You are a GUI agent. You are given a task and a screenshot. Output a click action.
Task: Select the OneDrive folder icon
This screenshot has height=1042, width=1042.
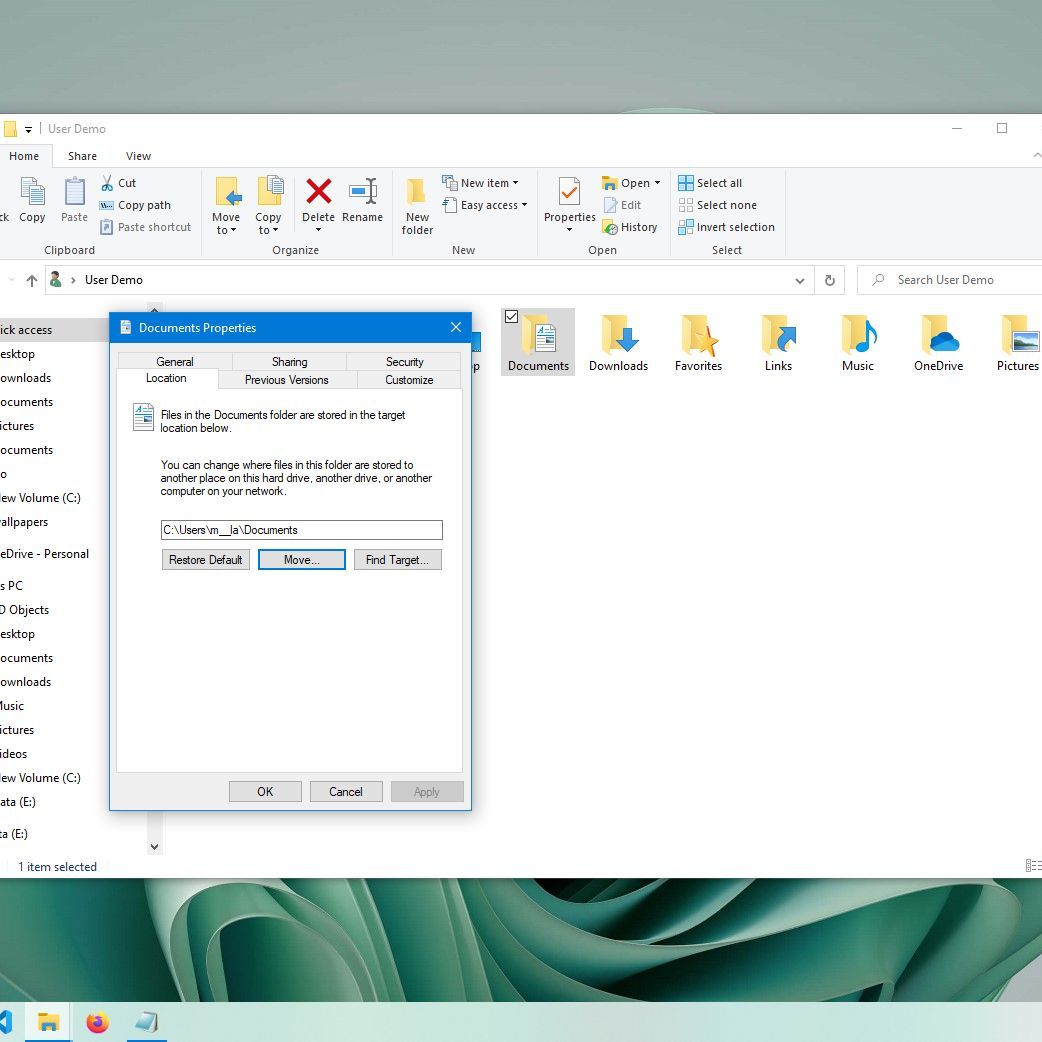938,336
